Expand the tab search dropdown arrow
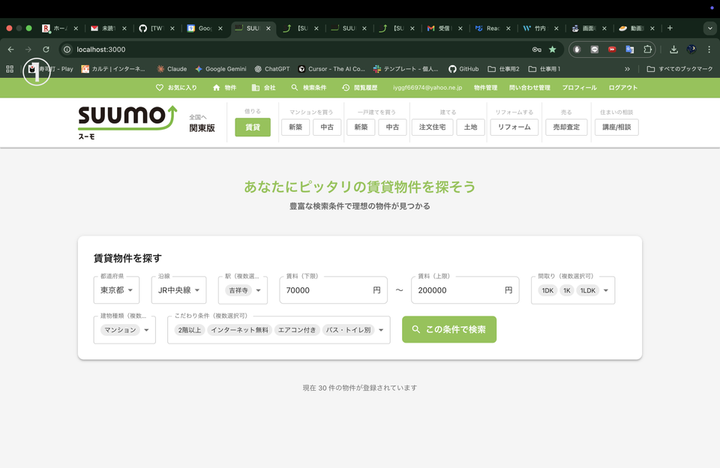 coord(710,28)
